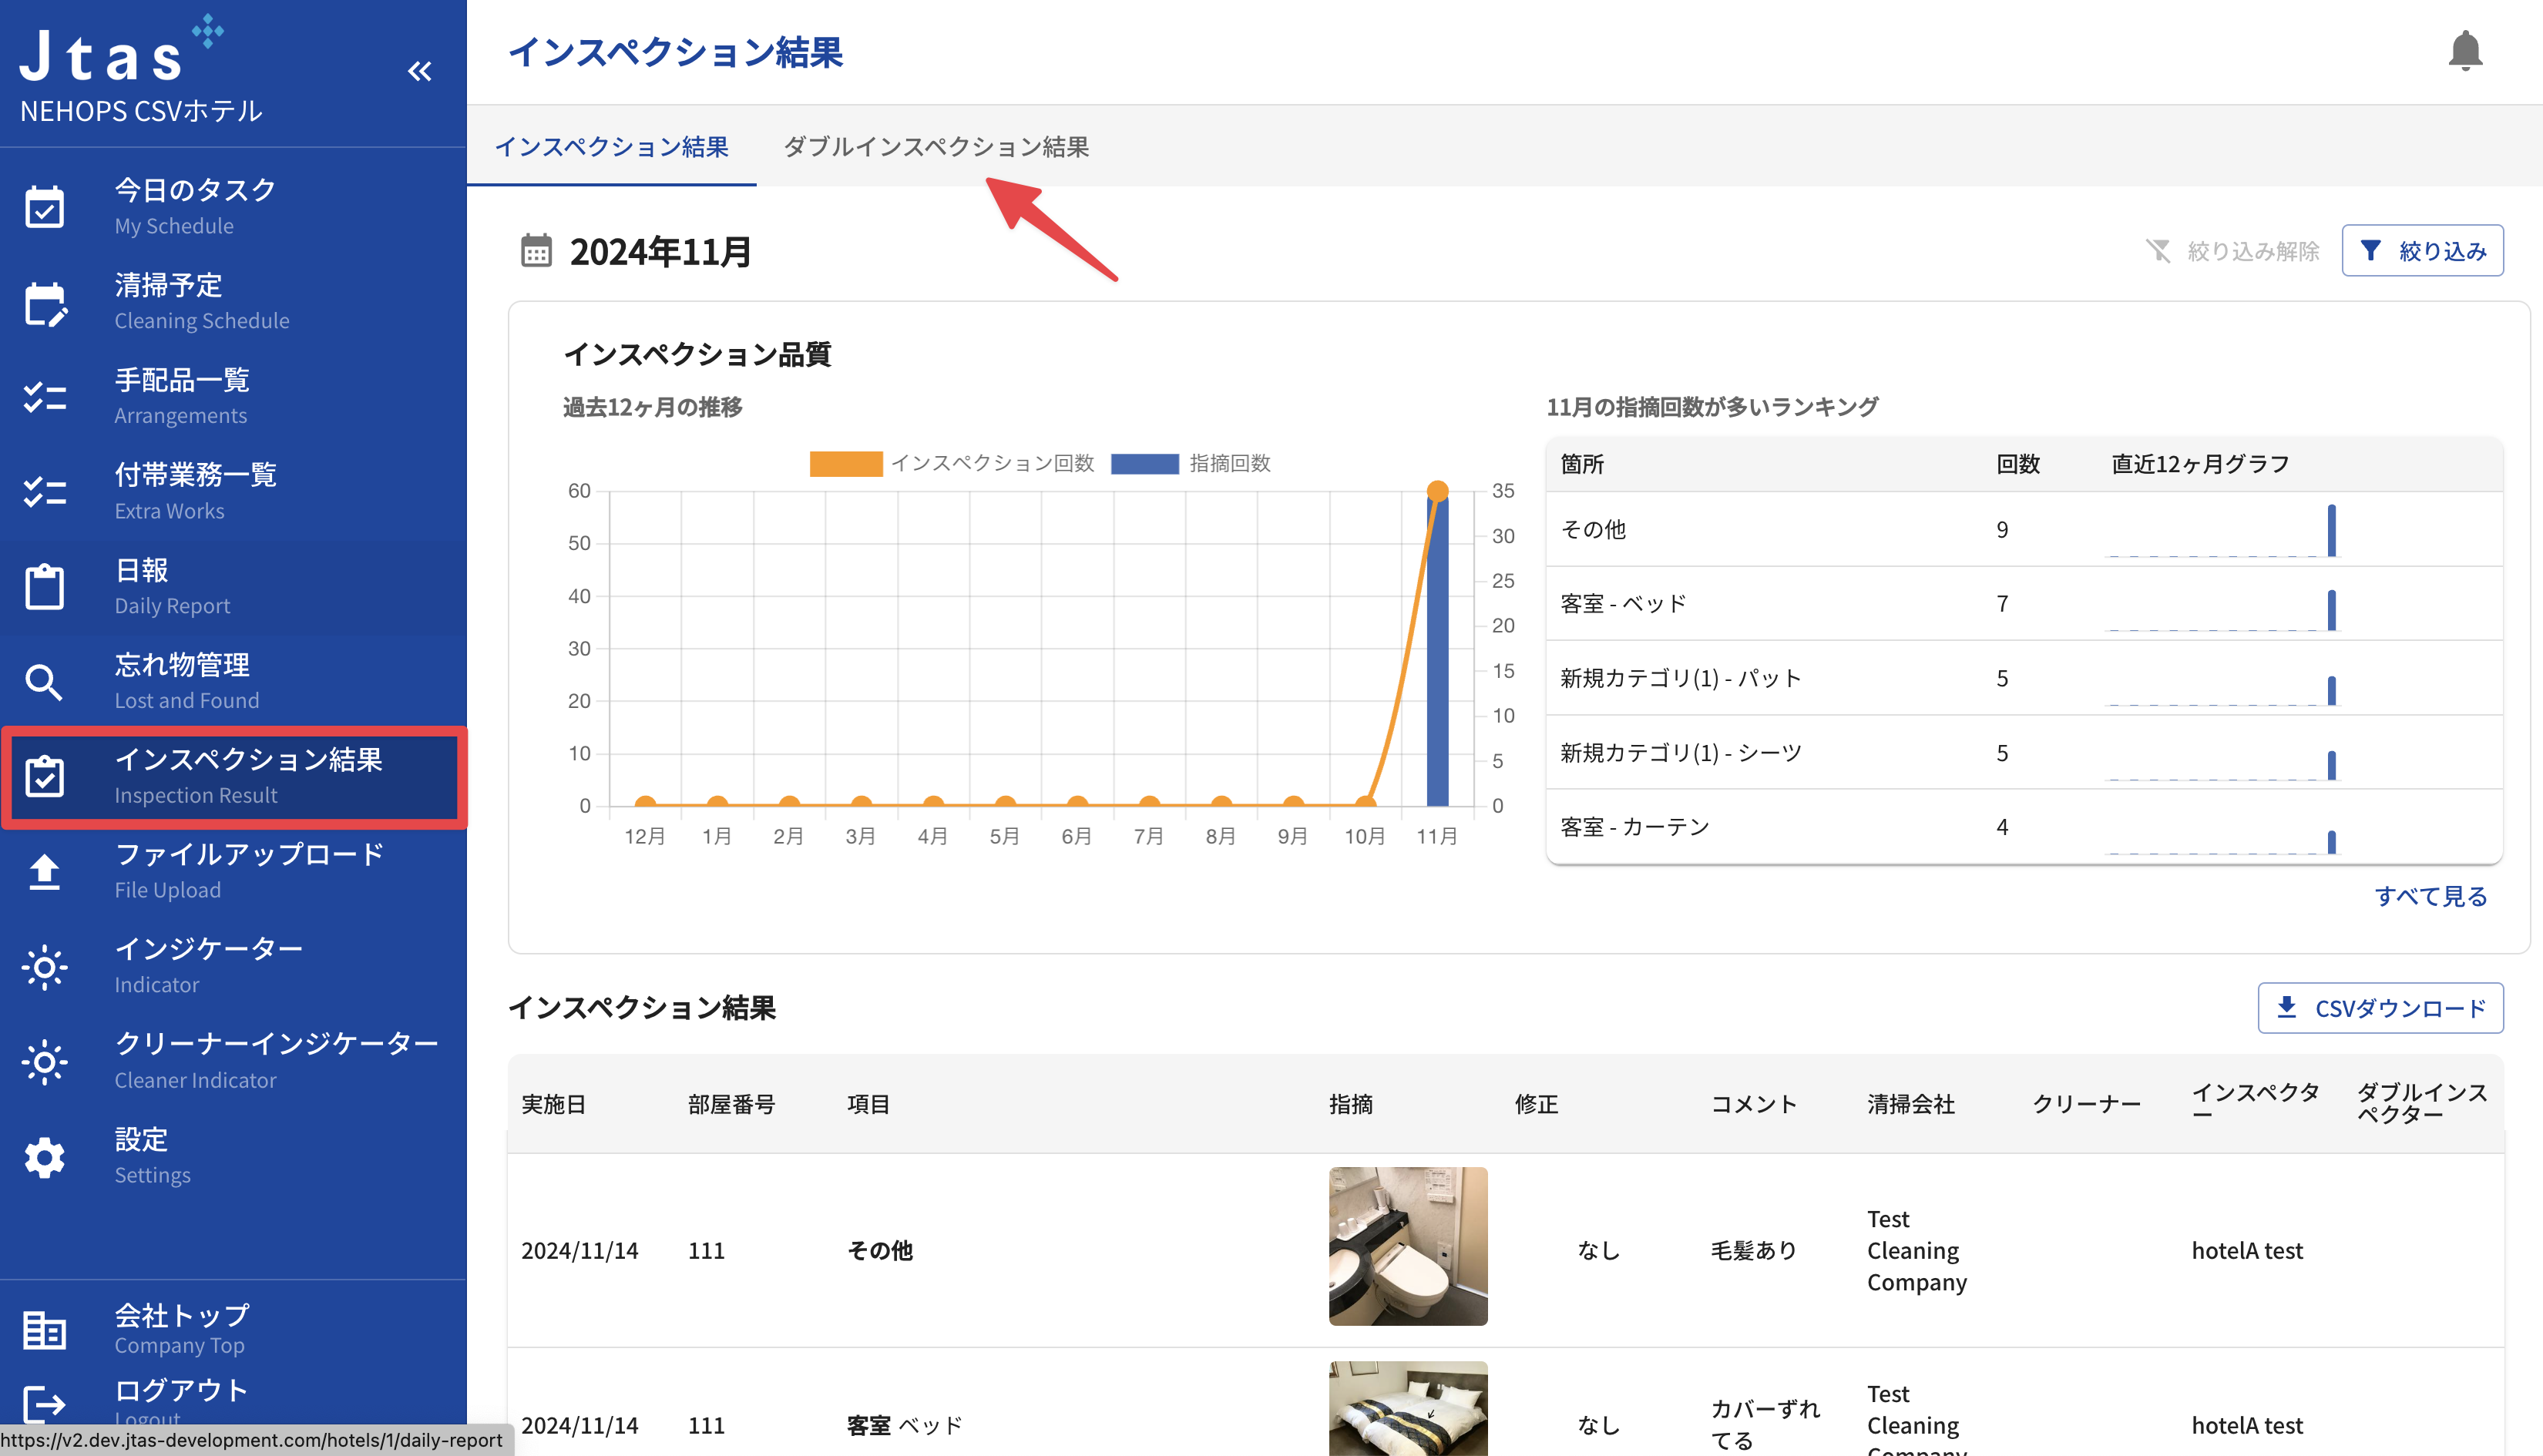Screen dimensions: 2543x1456
Task: Click the CSVダウンロード button
Action: pos(2380,1008)
